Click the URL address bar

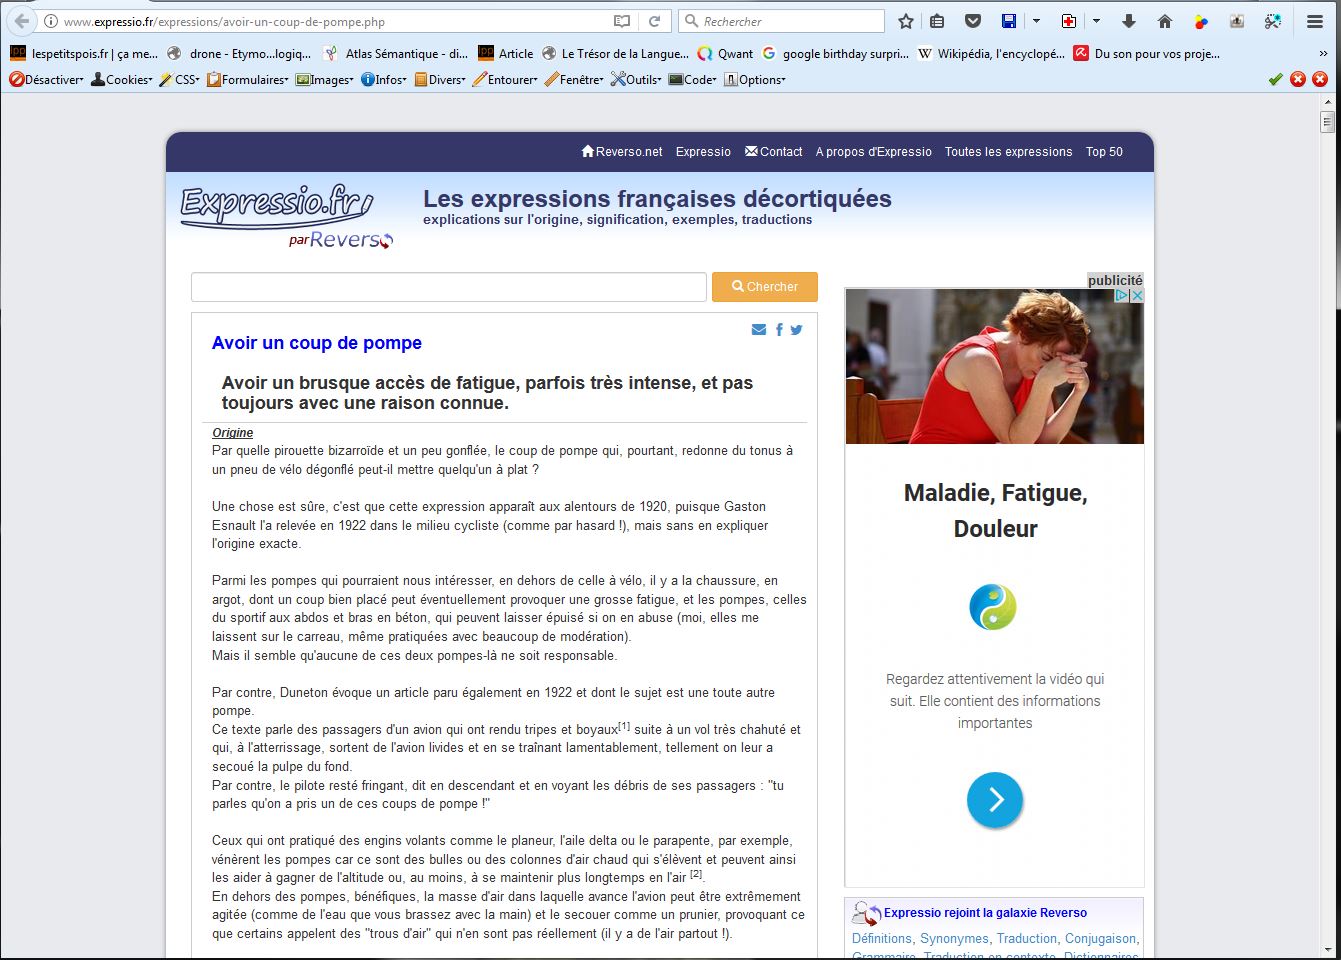tap(335, 21)
